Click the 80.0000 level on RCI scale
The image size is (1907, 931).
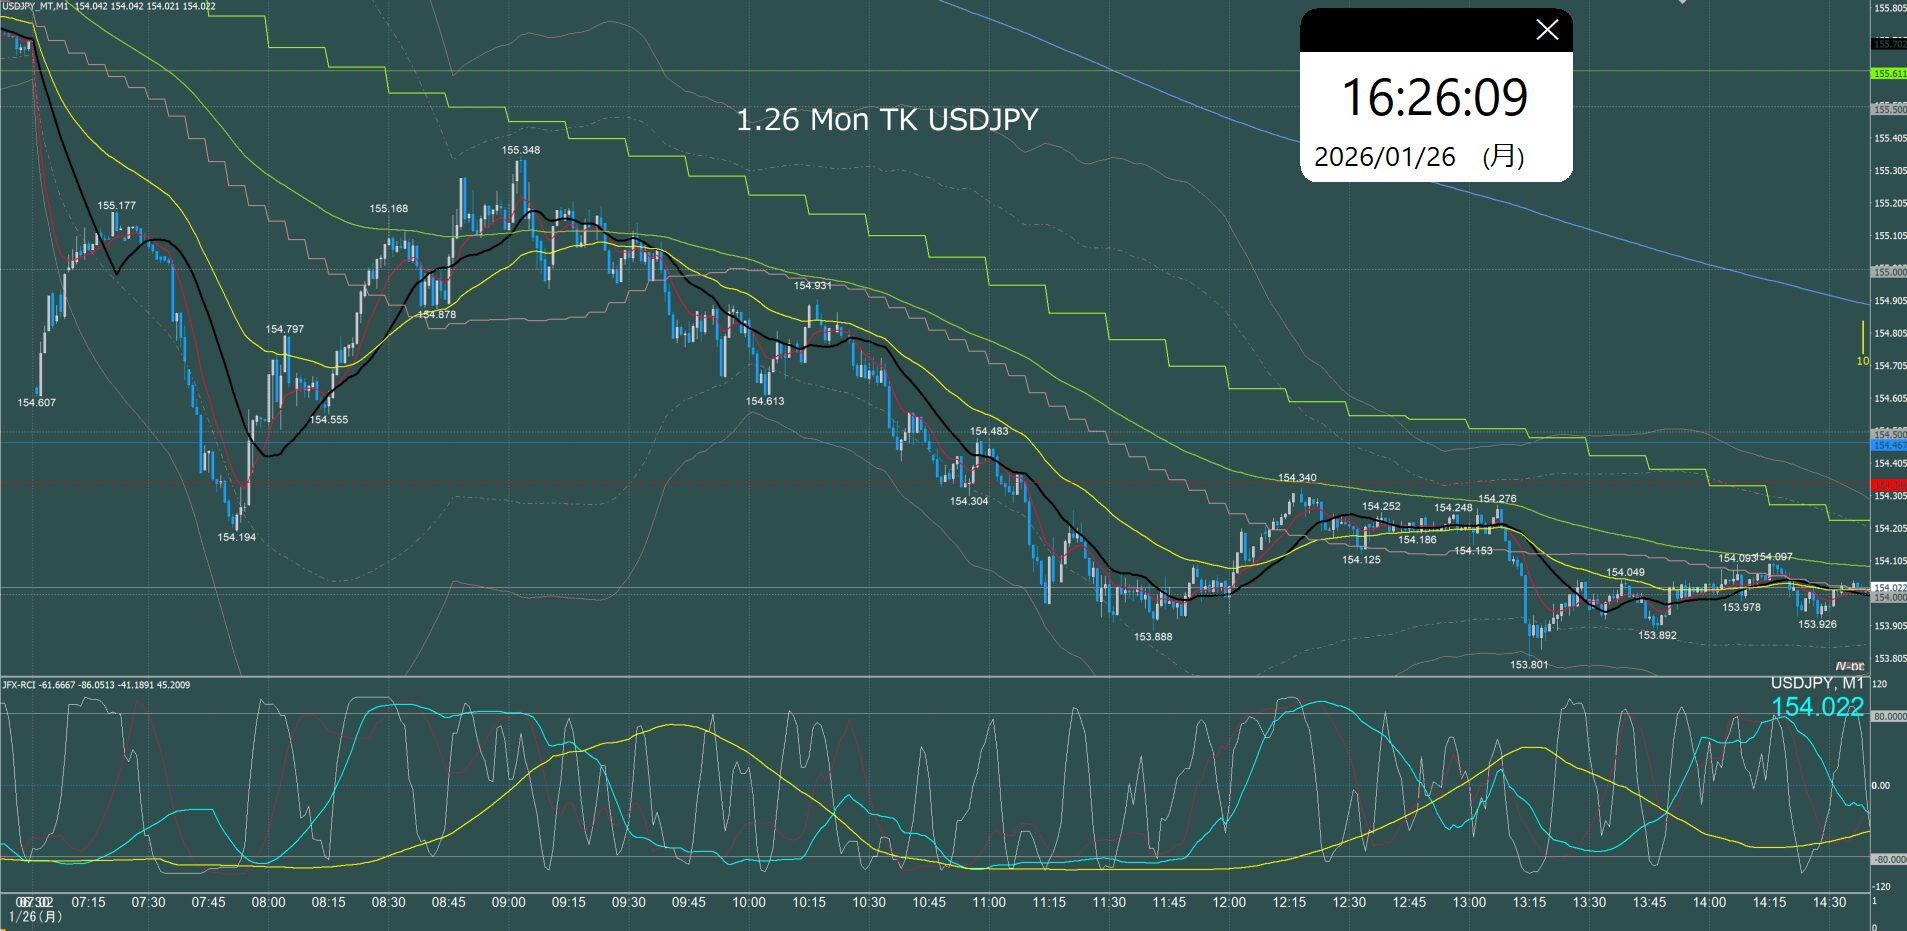(1888, 716)
